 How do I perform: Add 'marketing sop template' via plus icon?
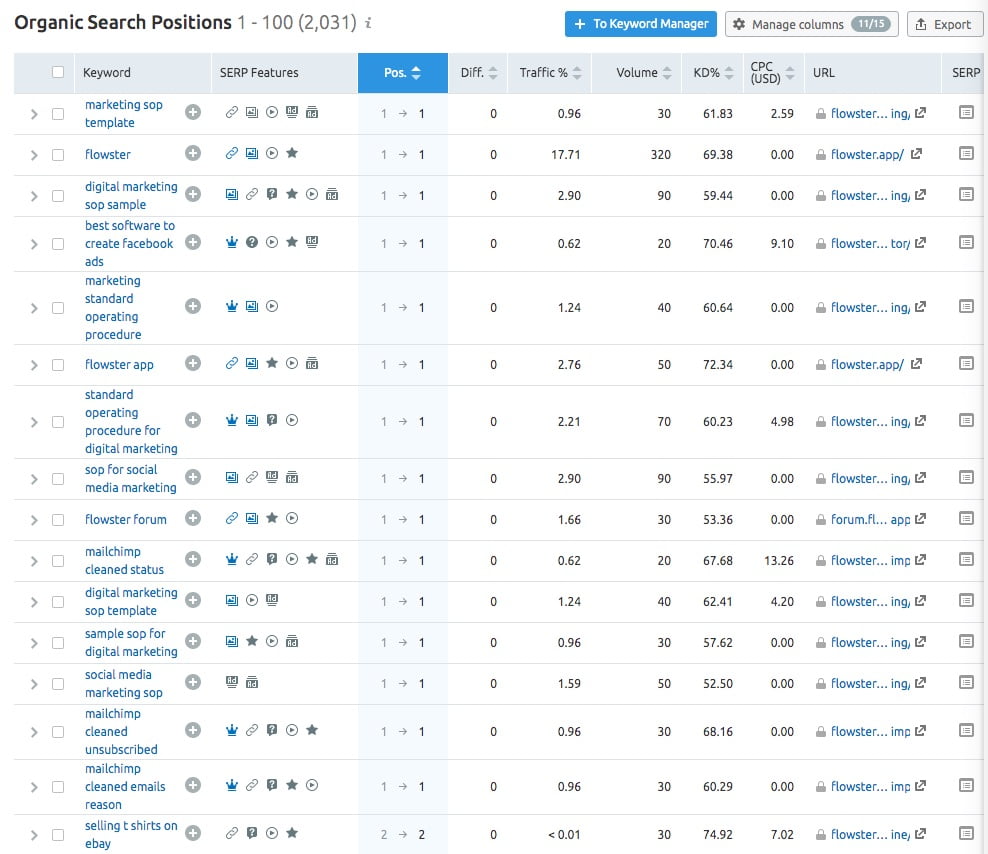pos(193,112)
